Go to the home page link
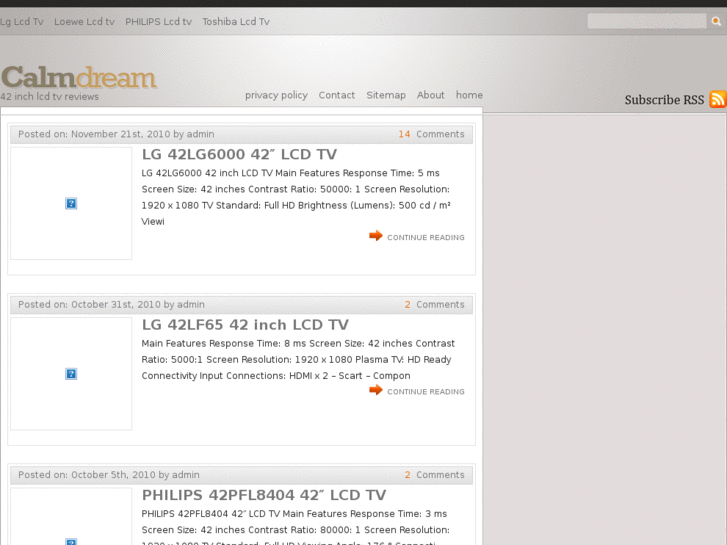Viewport: 727px width, 545px height. pos(469,95)
